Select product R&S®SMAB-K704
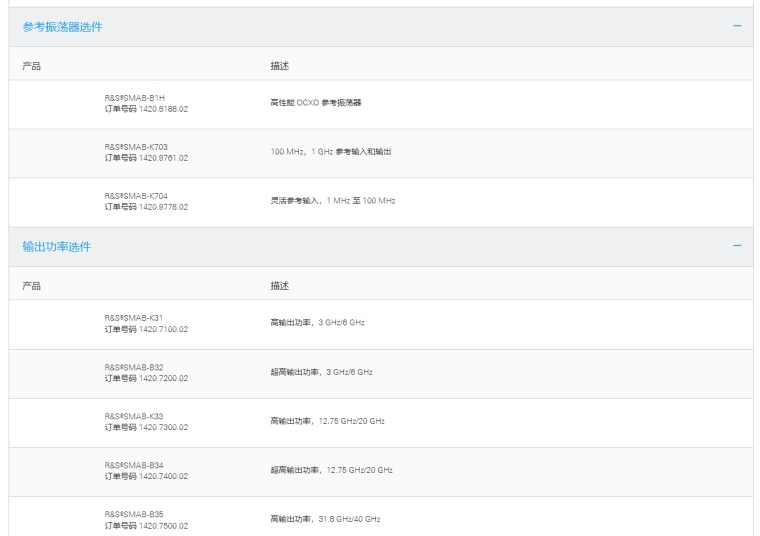The image size is (760, 536). tap(136, 196)
